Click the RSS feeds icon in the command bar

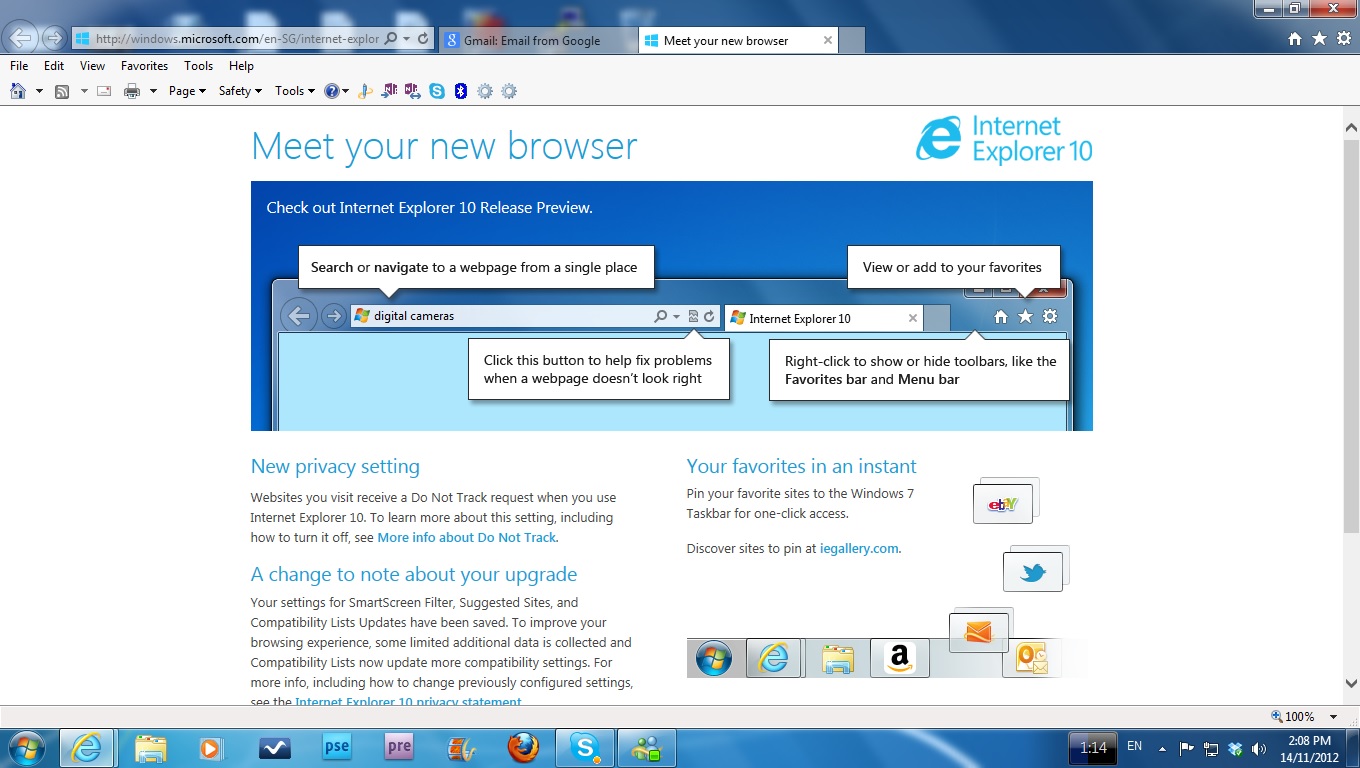[62, 91]
